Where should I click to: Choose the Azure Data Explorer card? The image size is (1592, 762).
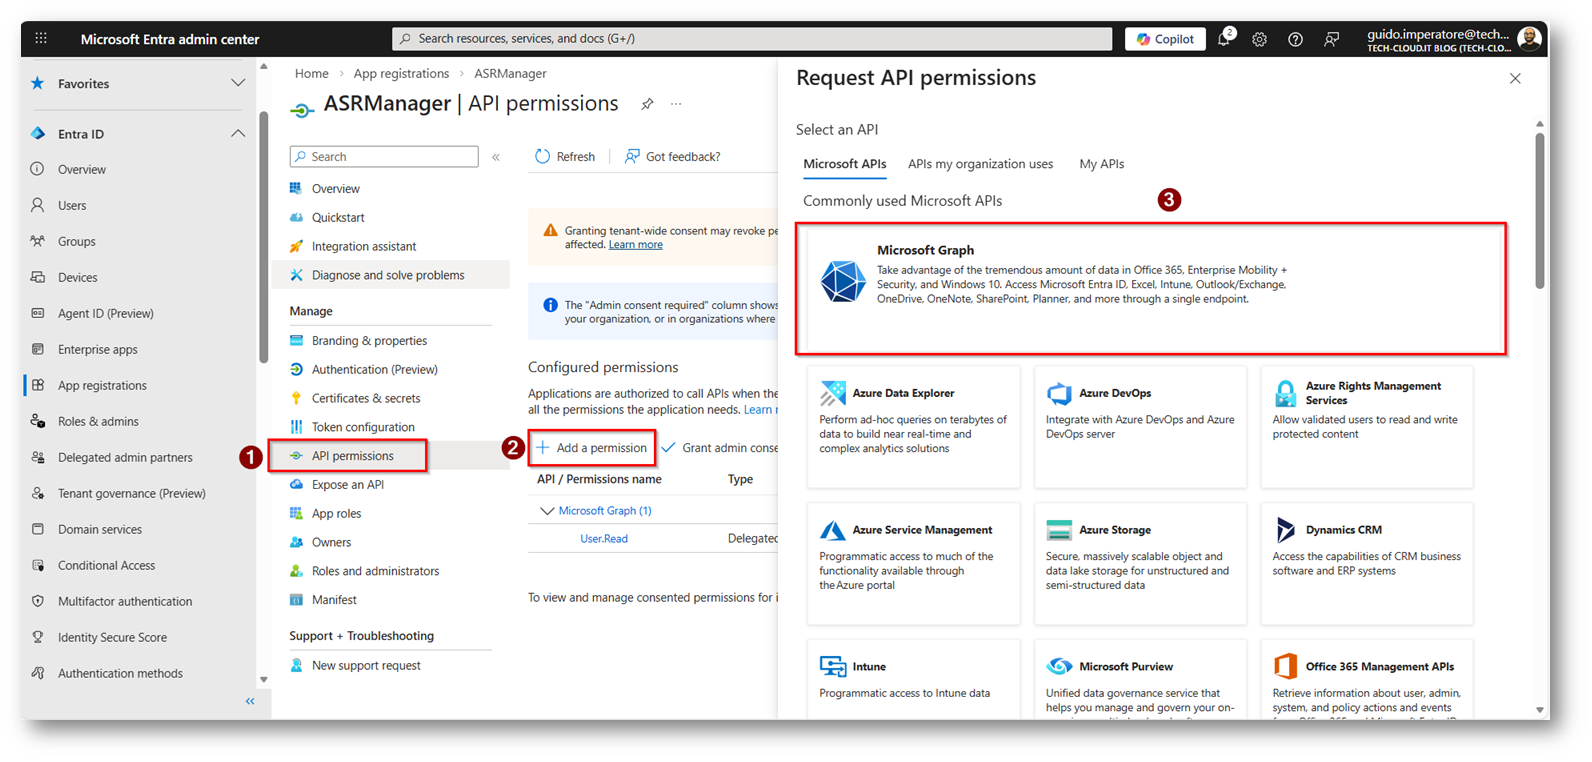913,427
